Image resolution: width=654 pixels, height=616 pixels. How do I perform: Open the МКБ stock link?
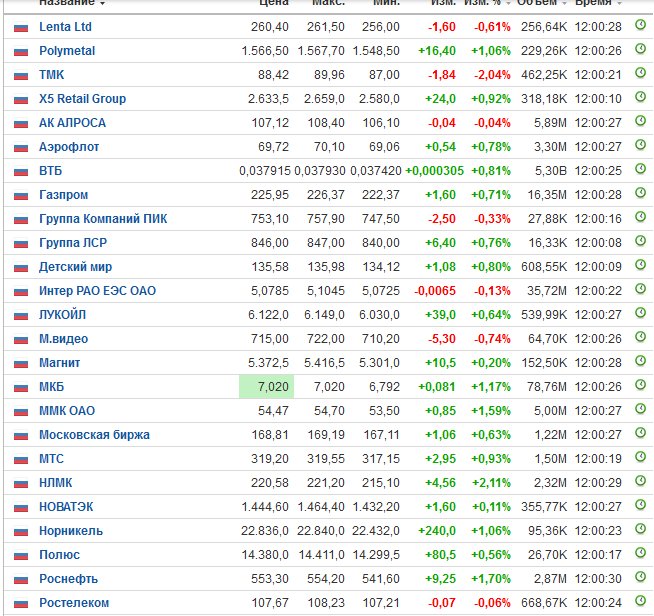tap(52, 387)
